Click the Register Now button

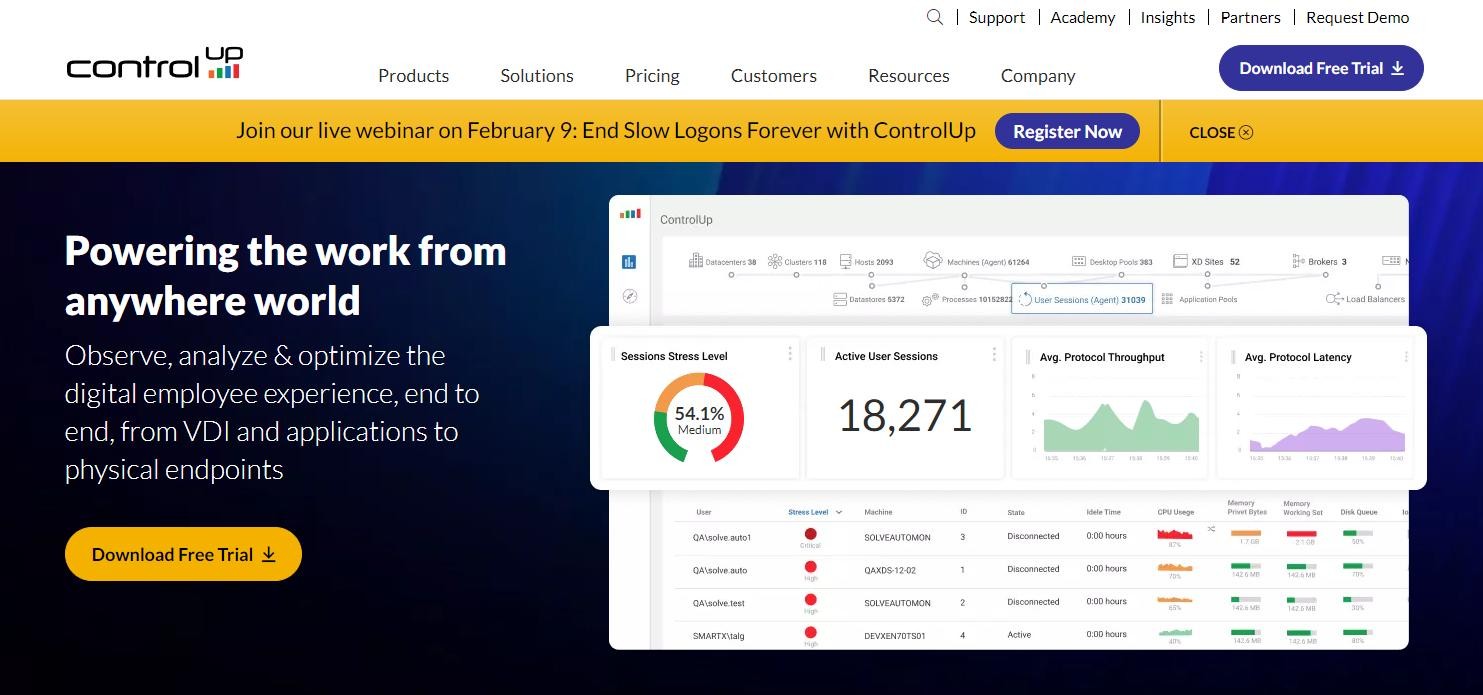tap(1067, 131)
